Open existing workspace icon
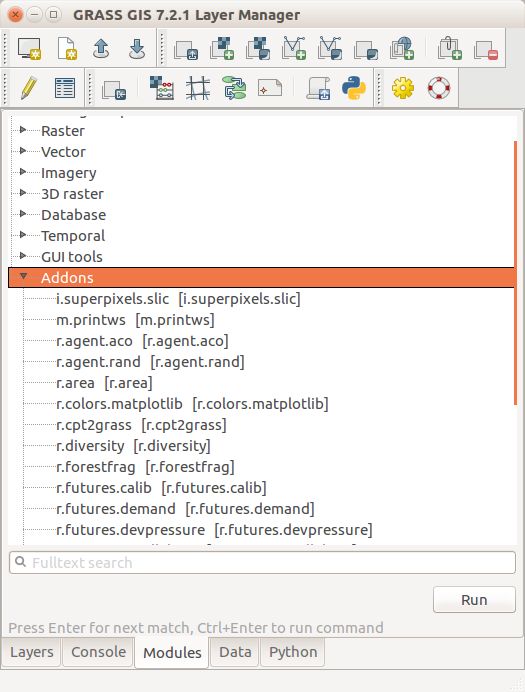 click(101, 48)
